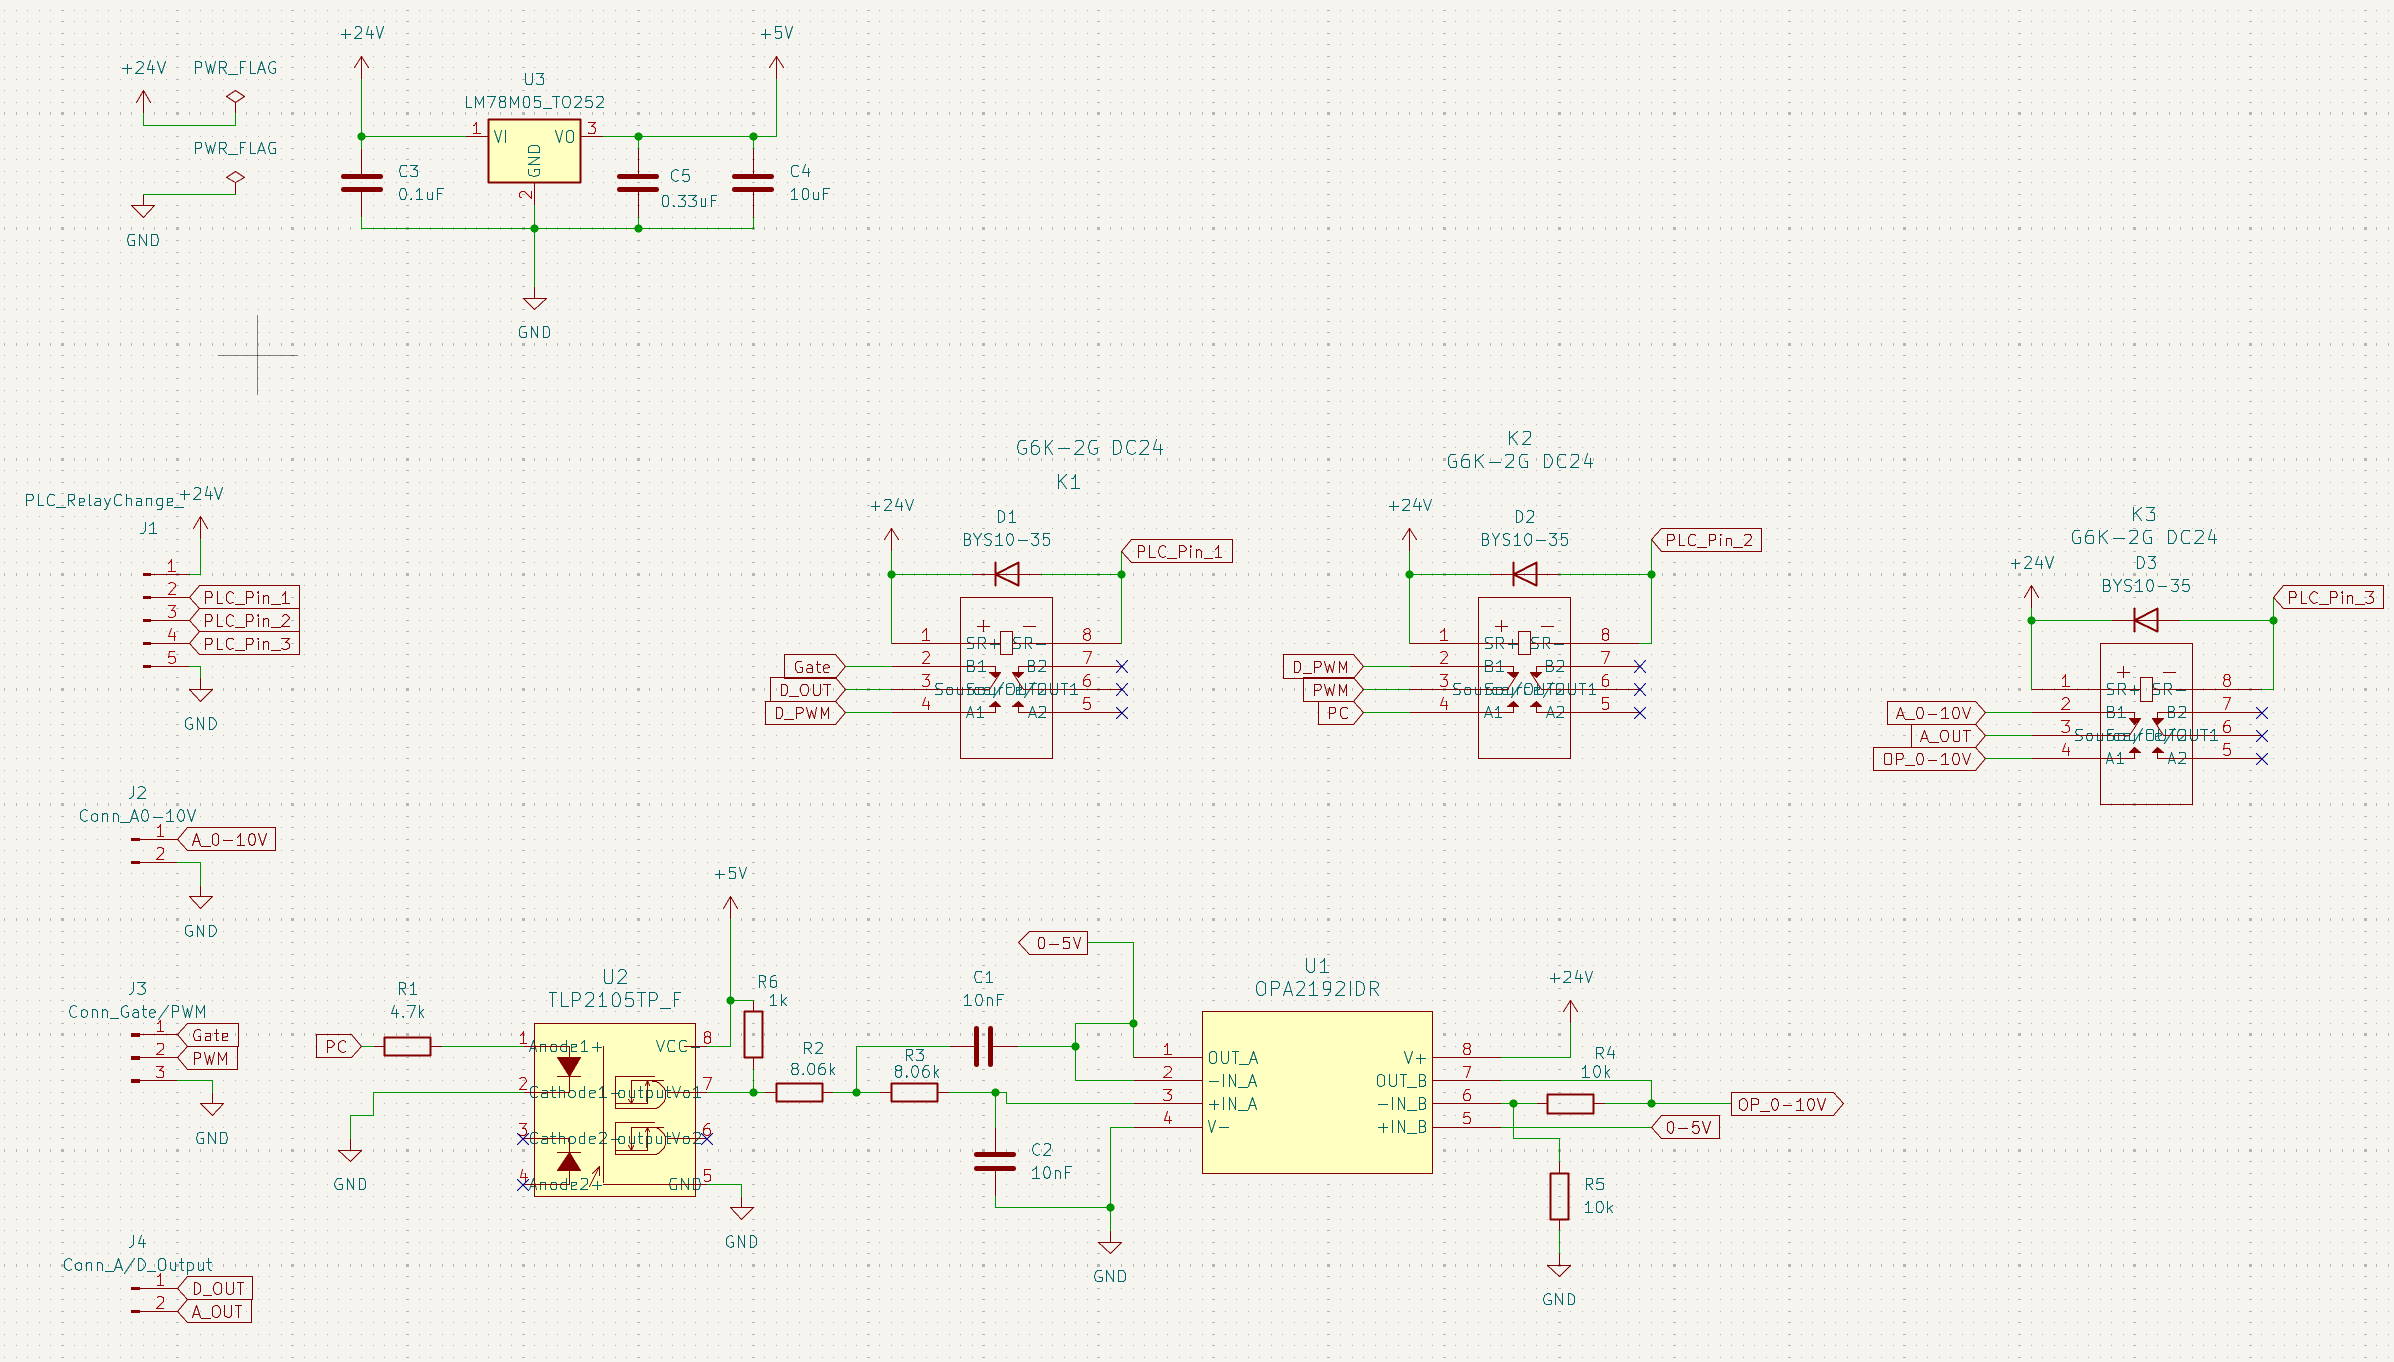Click the D_OUT label on connector J4
Viewport: 2394px width, 1362px height.
(x=217, y=1289)
